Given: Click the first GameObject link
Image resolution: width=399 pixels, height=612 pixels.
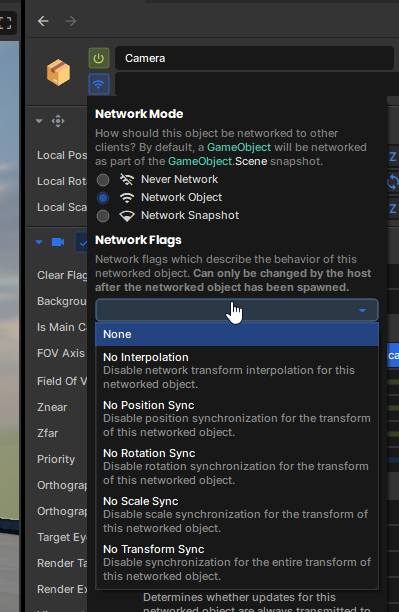Looking at the screenshot, I should click(x=239, y=147).
